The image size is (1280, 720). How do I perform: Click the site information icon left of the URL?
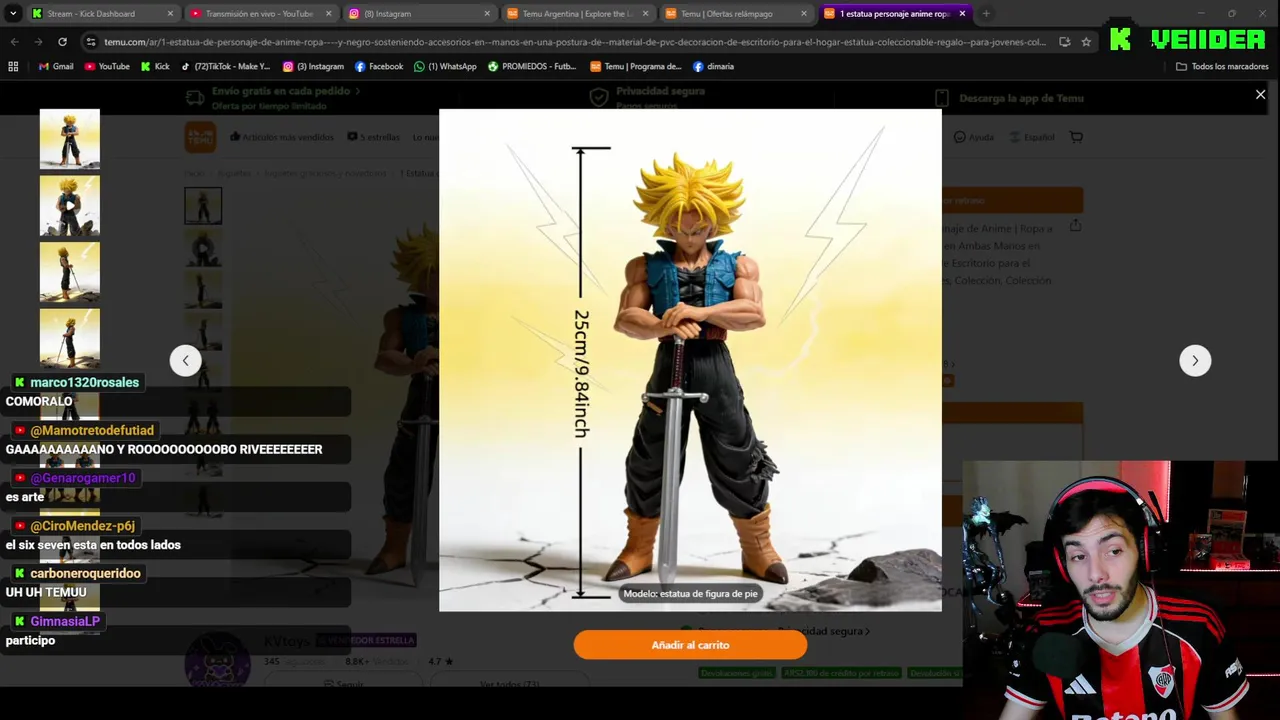click(x=91, y=42)
